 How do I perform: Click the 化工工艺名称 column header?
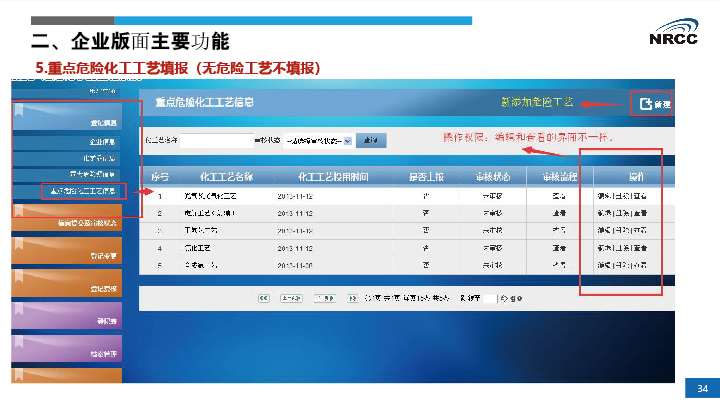(226, 177)
